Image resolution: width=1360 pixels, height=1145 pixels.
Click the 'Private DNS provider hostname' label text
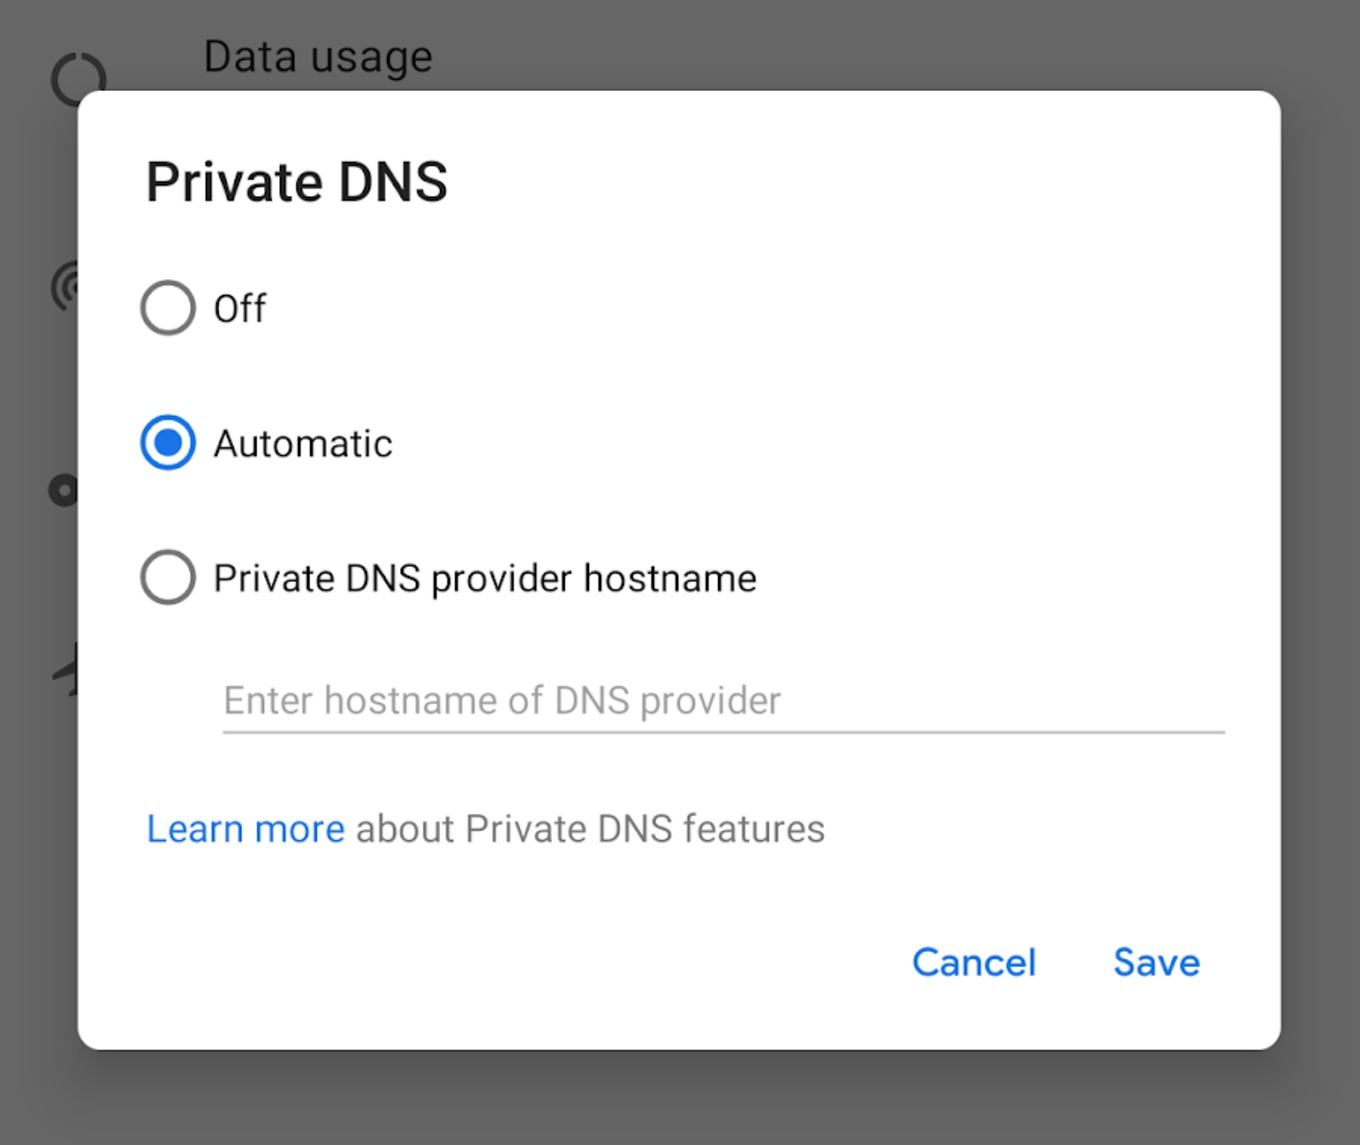[x=485, y=578]
